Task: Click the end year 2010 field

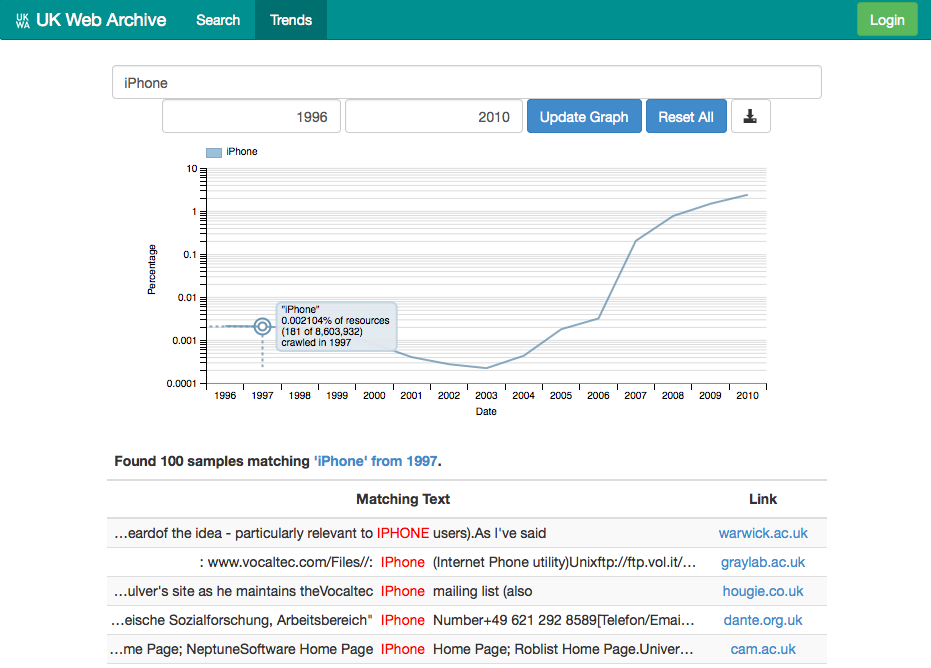Action: click(434, 116)
